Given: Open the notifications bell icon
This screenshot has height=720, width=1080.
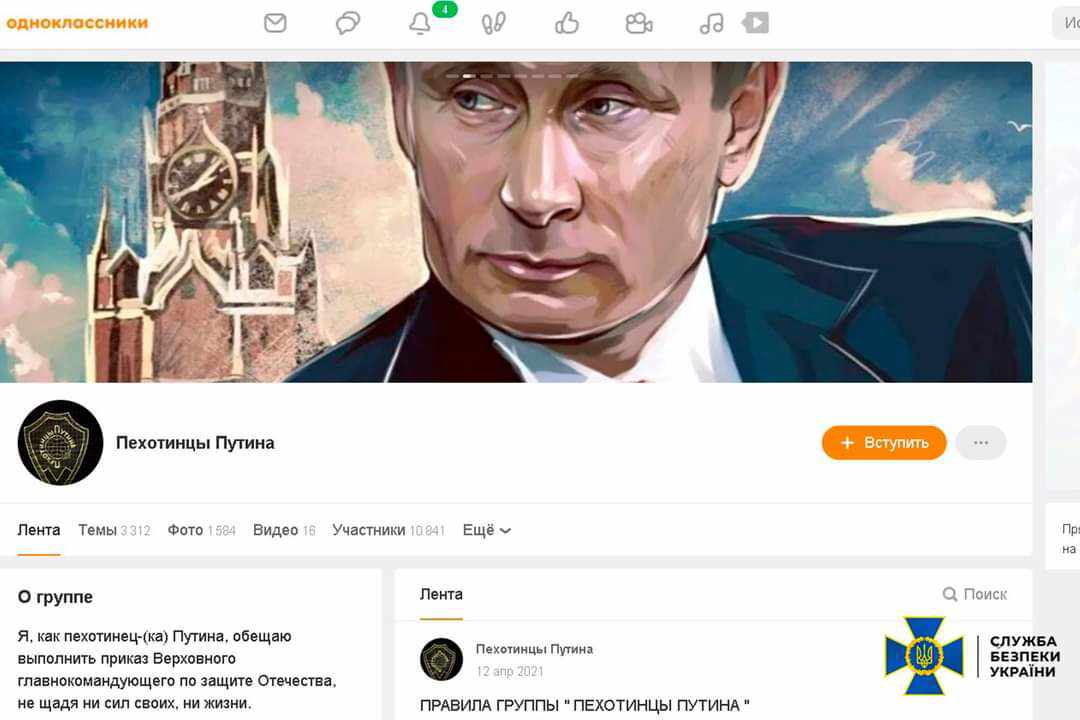Looking at the screenshot, I should [x=419, y=23].
